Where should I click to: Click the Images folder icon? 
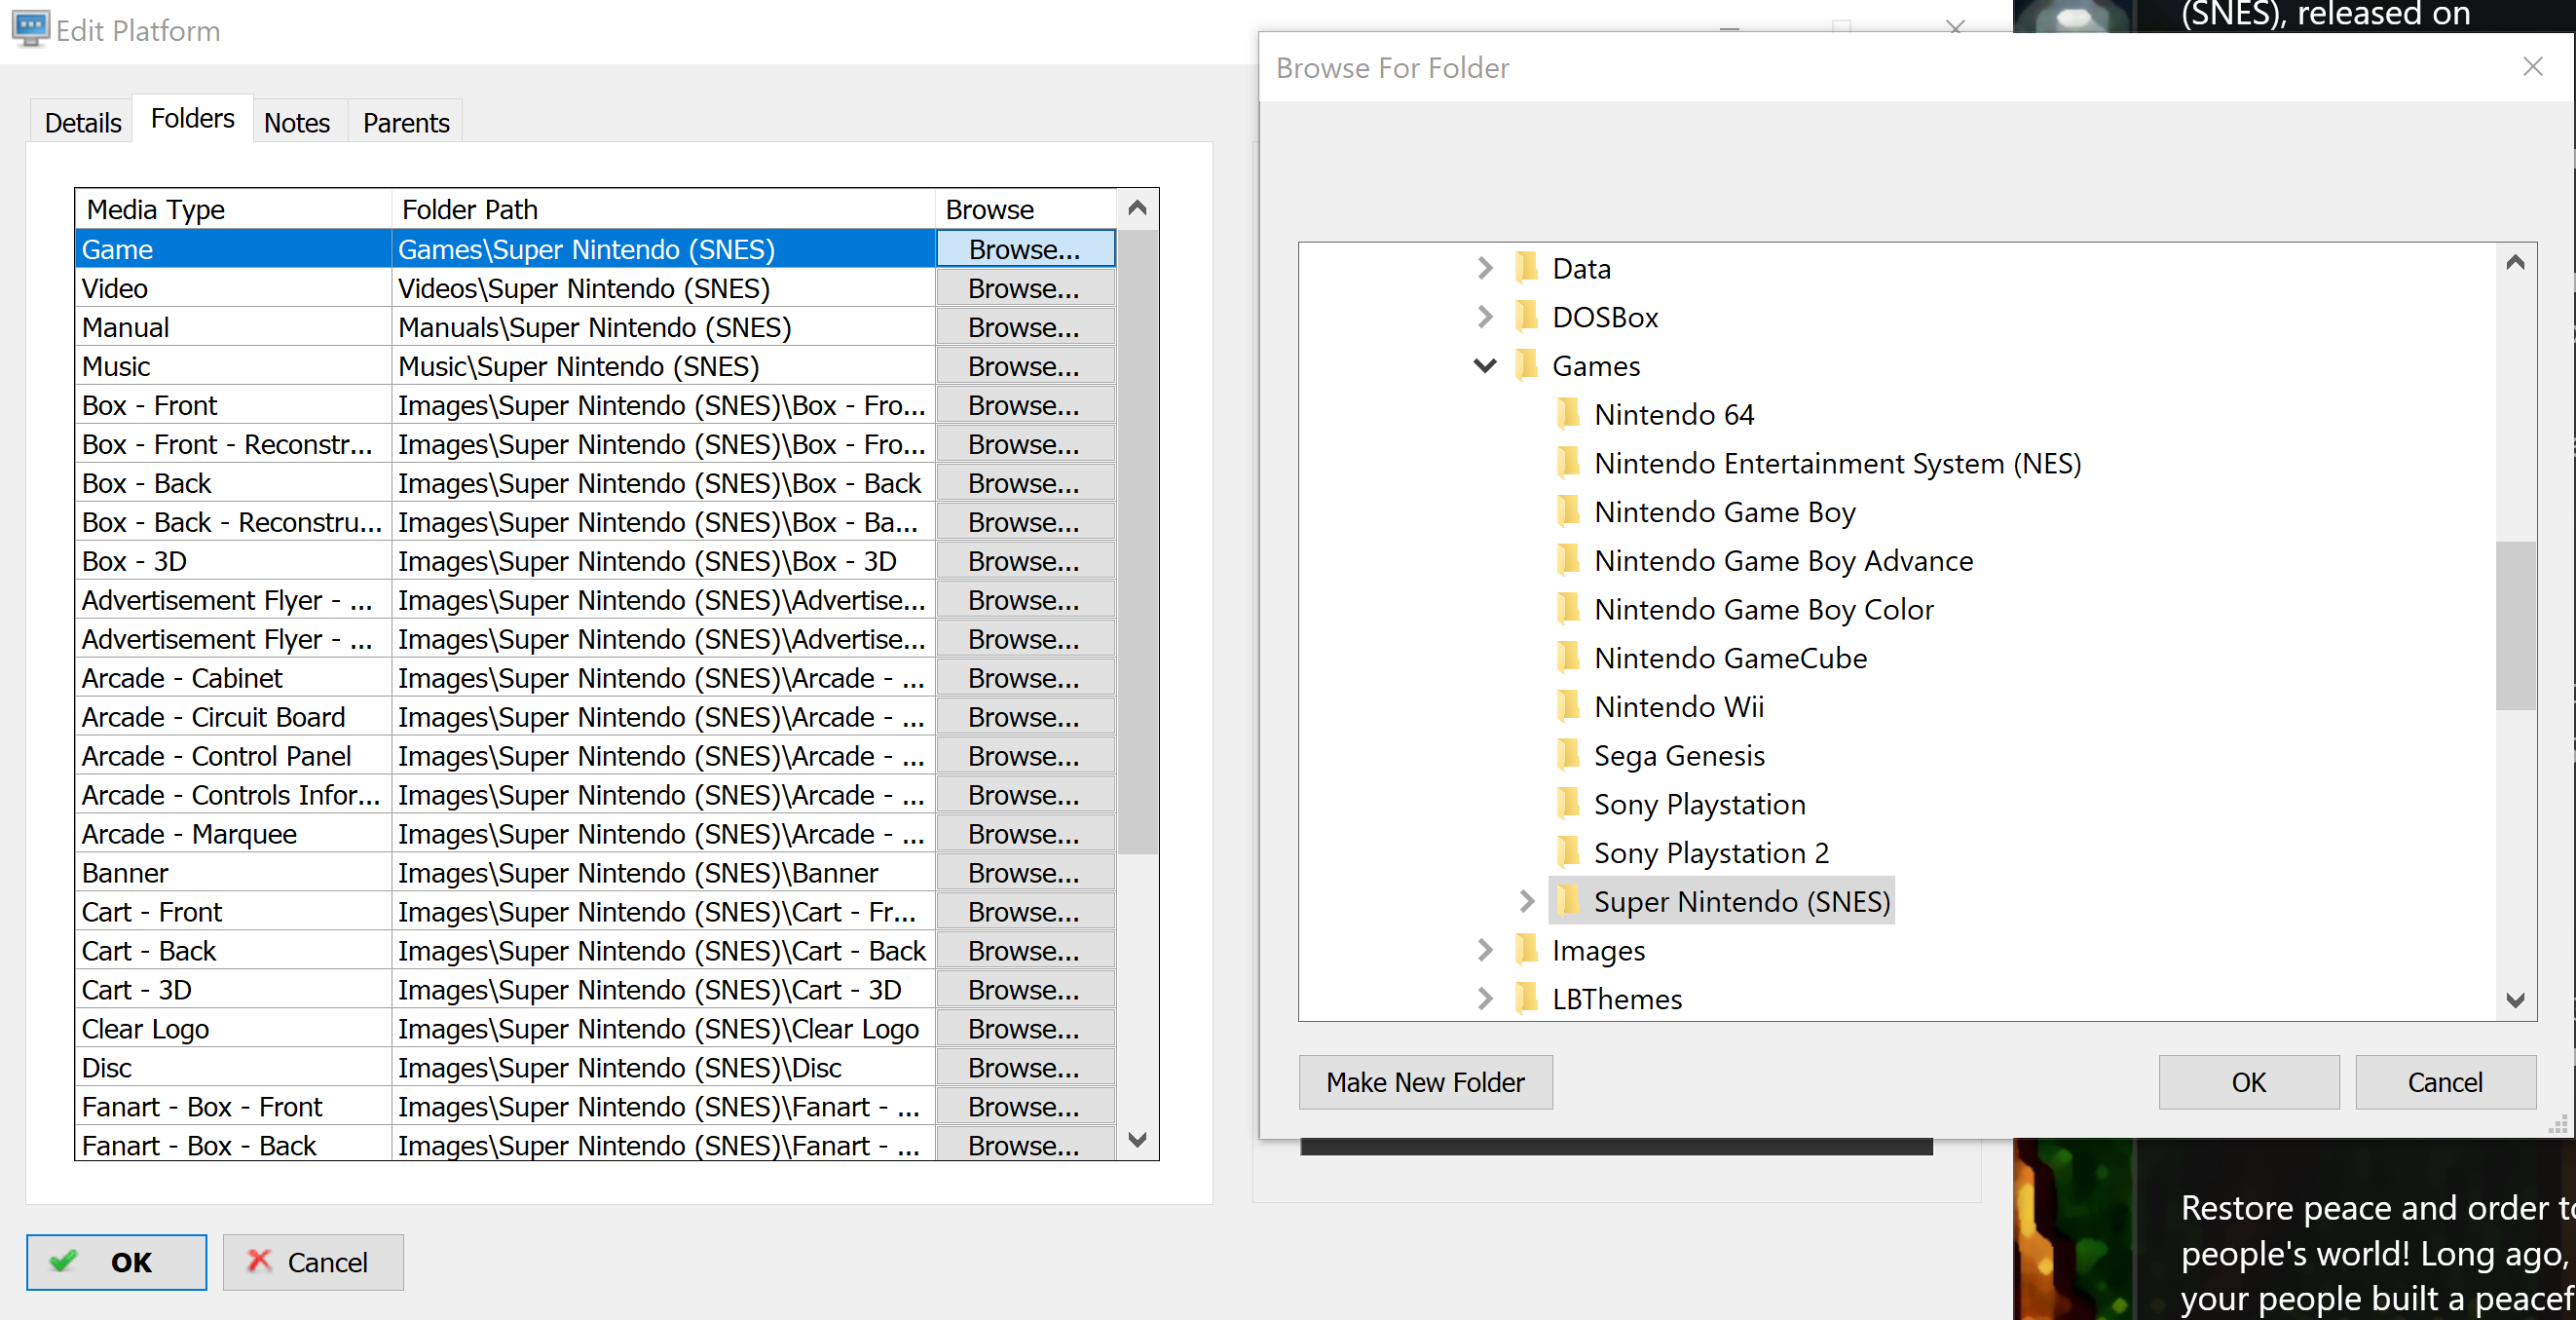1527,950
